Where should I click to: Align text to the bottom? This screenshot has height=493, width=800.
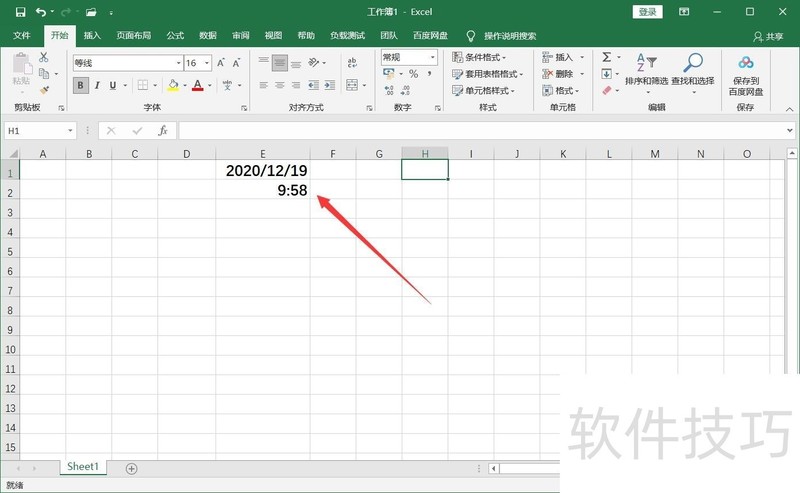pyautogui.click(x=296, y=63)
